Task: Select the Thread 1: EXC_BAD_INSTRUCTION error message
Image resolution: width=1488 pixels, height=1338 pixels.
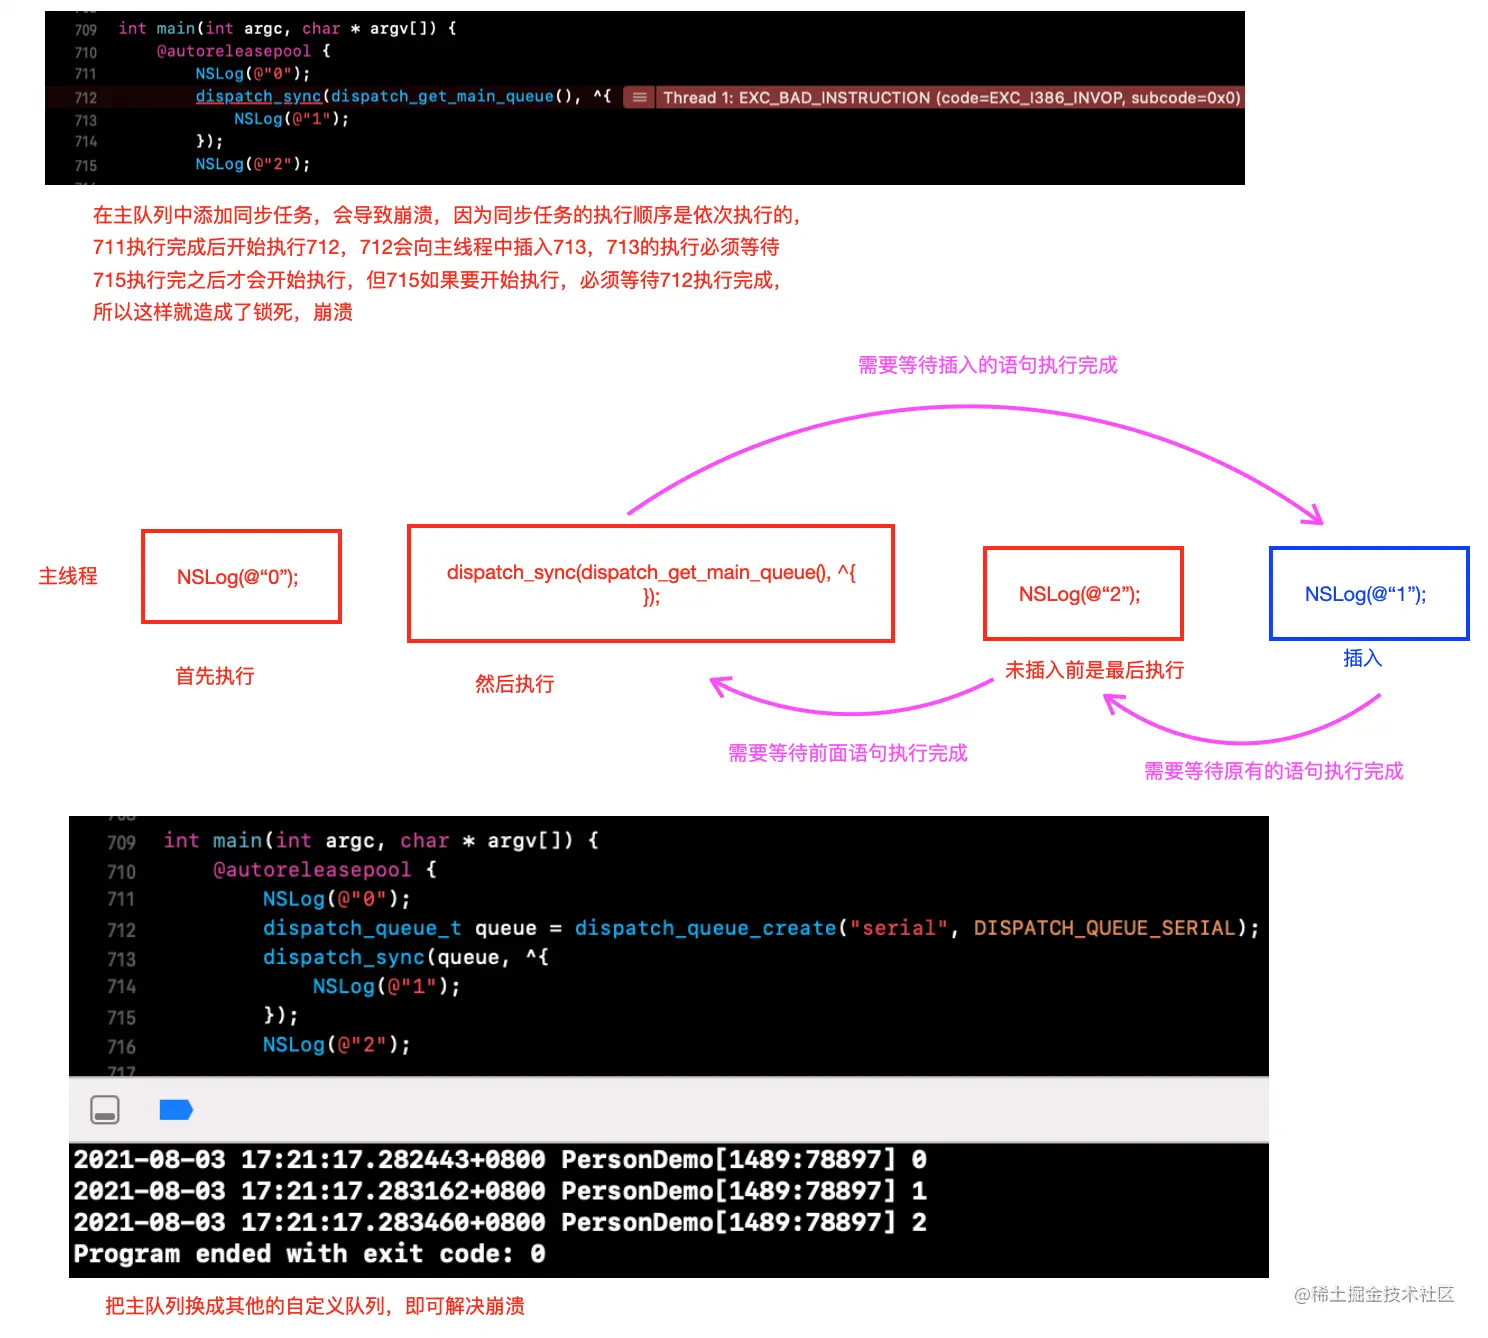Action: (x=951, y=97)
